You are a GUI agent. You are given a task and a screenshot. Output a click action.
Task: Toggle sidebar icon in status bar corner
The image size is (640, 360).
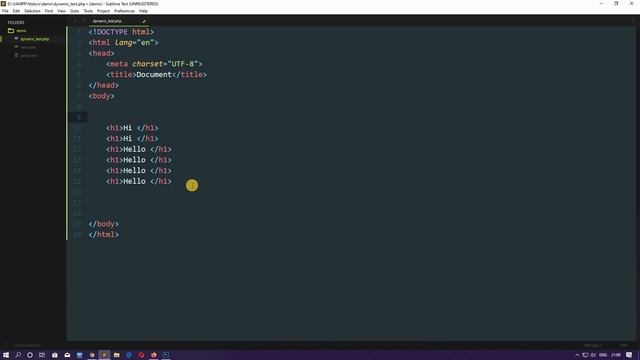click(x=5, y=345)
